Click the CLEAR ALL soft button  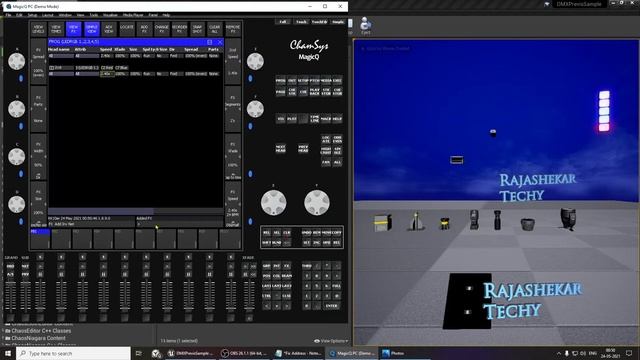click(x=215, y=29)
